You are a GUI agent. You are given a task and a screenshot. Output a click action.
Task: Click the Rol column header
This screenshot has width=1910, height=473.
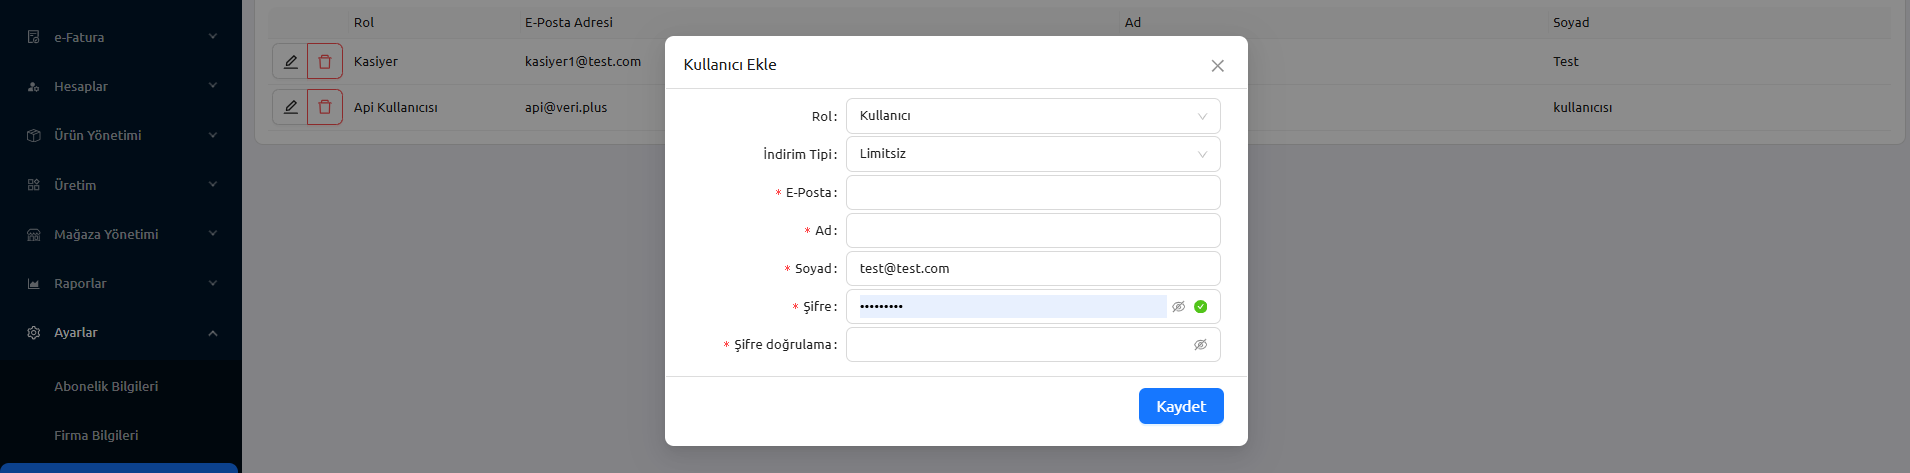coord(364,22)
